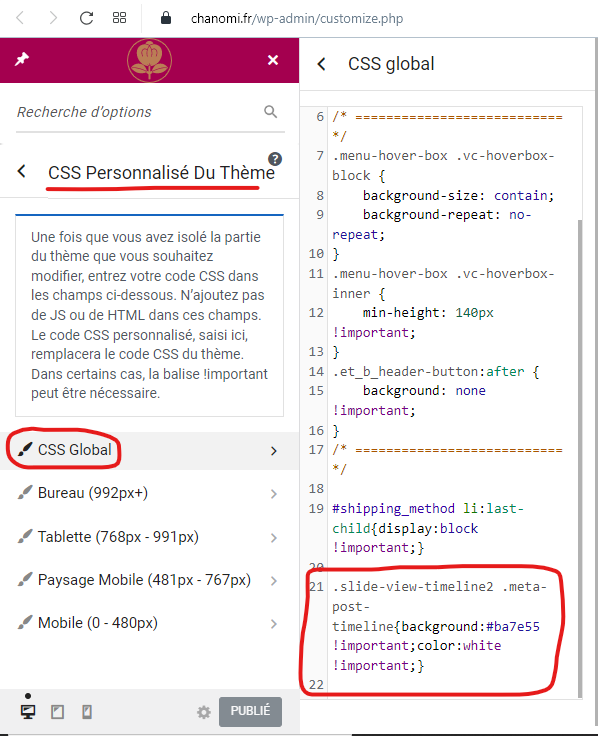Go back from CSS Personnalisé Du Thème

[22, 171]
